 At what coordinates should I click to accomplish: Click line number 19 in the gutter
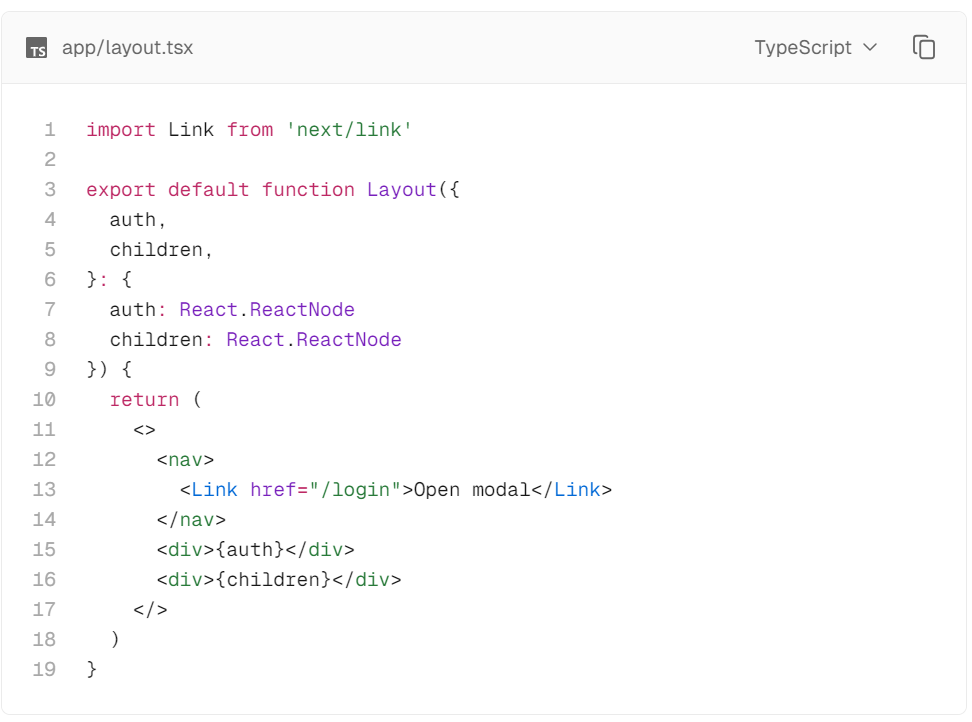(x=44, y=669)
